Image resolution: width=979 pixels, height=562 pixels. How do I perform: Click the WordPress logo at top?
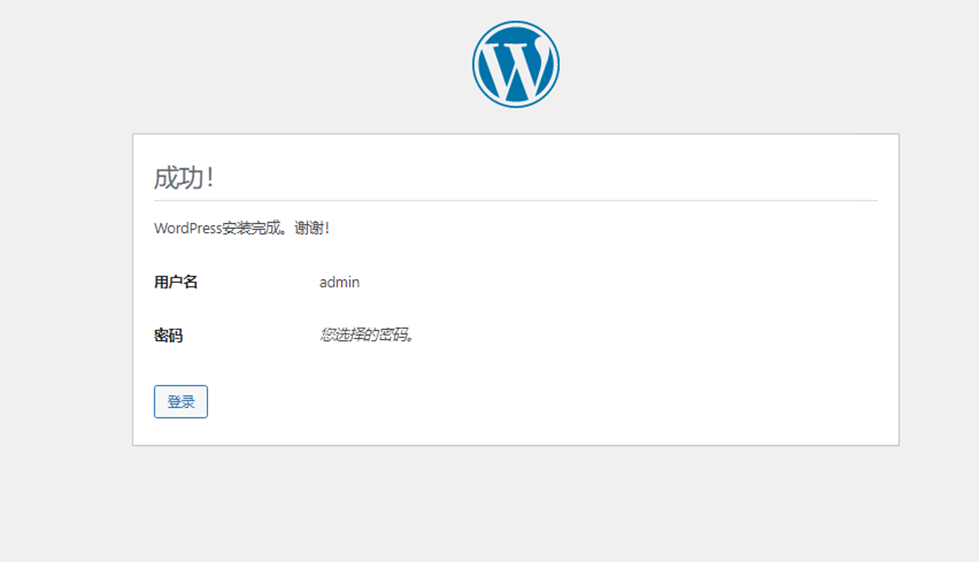pos(516,64)
